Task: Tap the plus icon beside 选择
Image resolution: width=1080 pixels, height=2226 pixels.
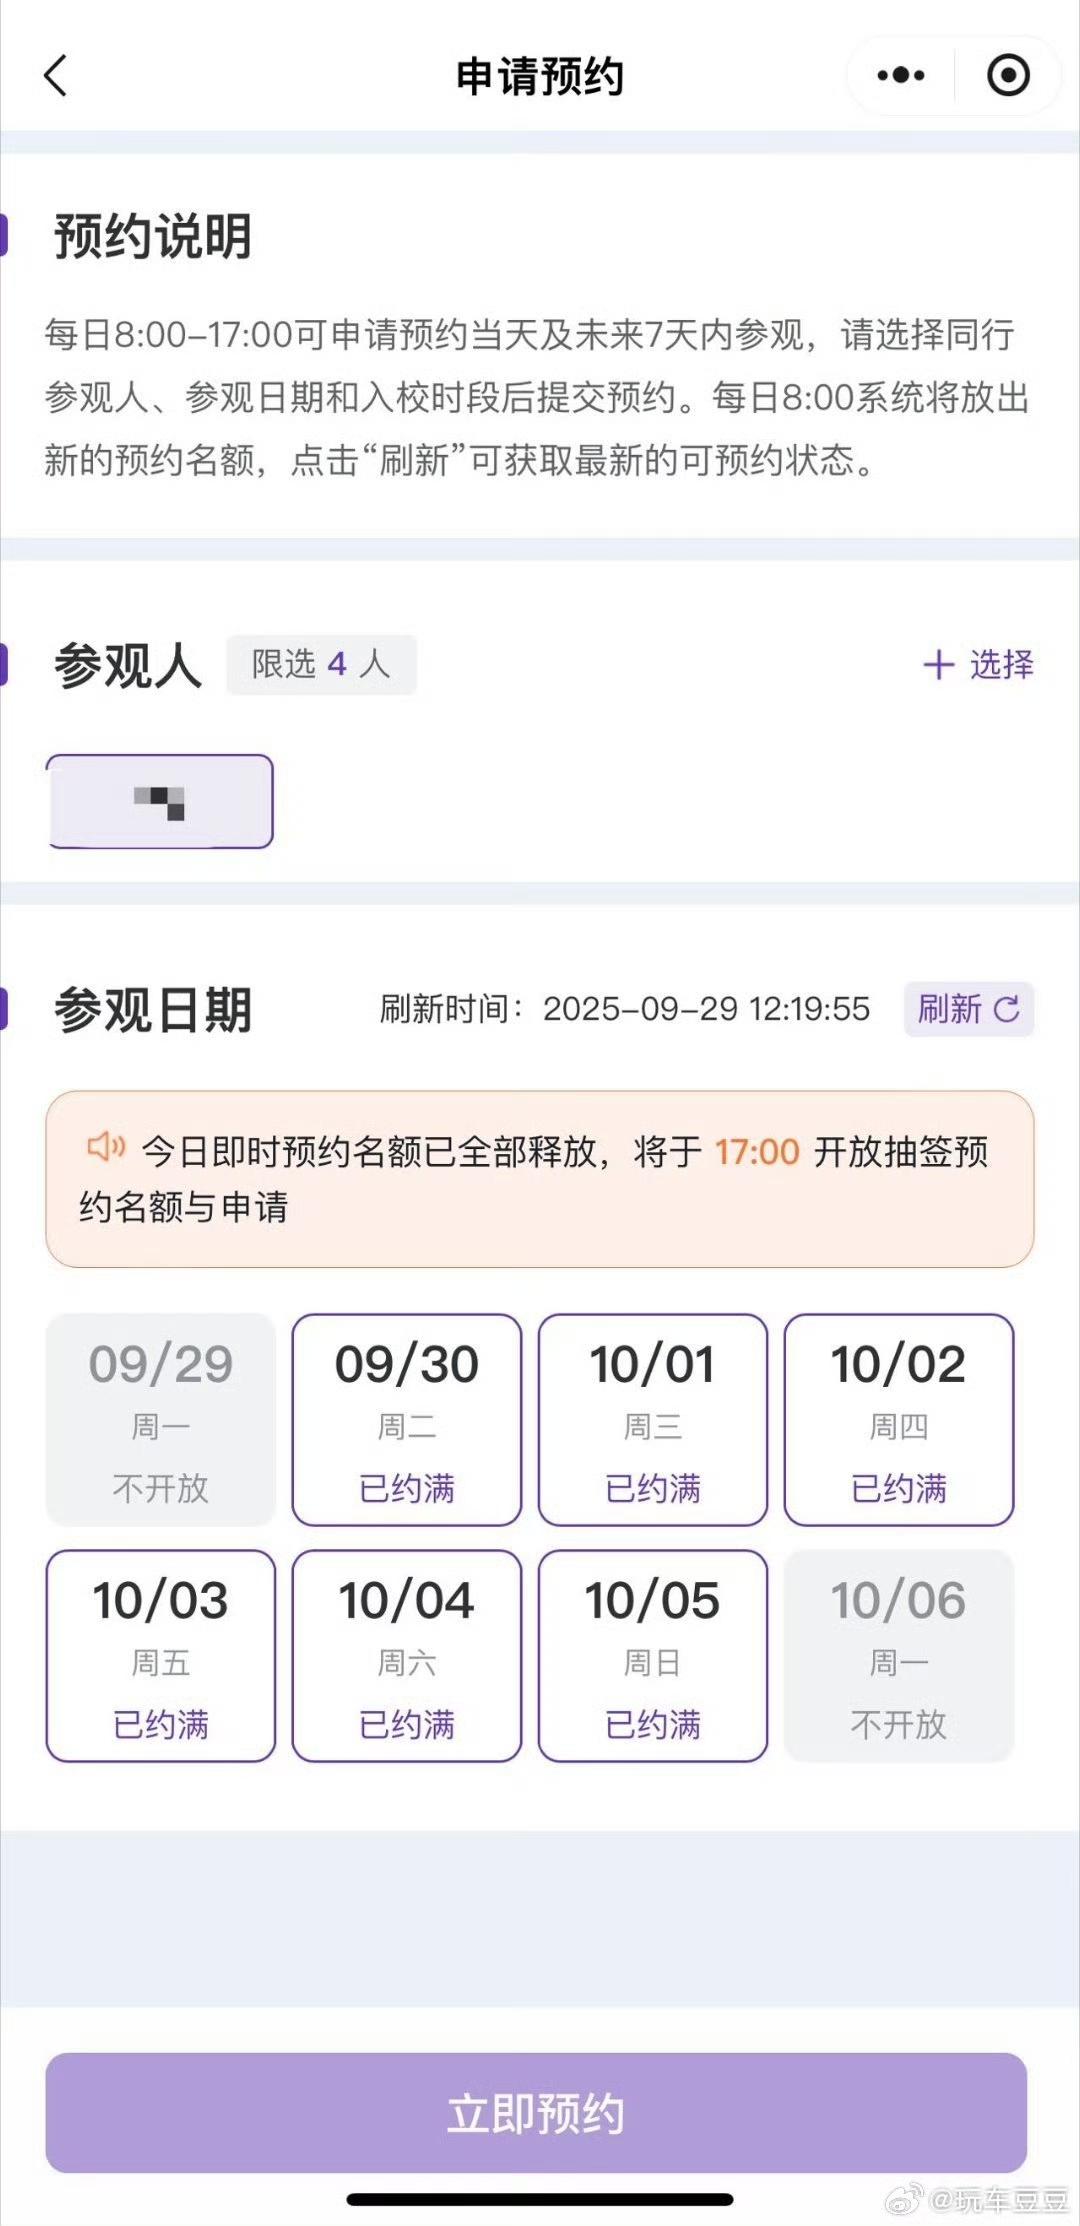Action: [x=938, y=665]
